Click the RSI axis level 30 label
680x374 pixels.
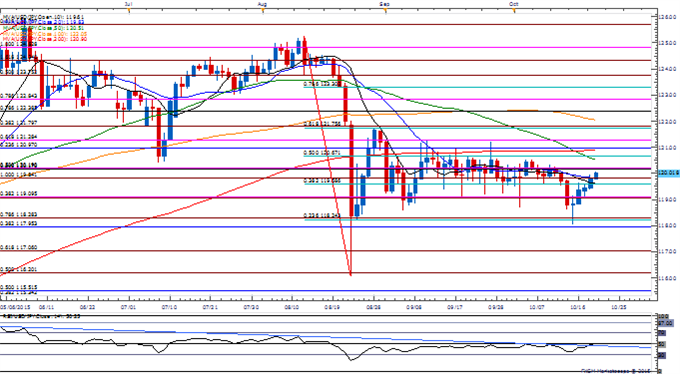click(x=662, y=355)
